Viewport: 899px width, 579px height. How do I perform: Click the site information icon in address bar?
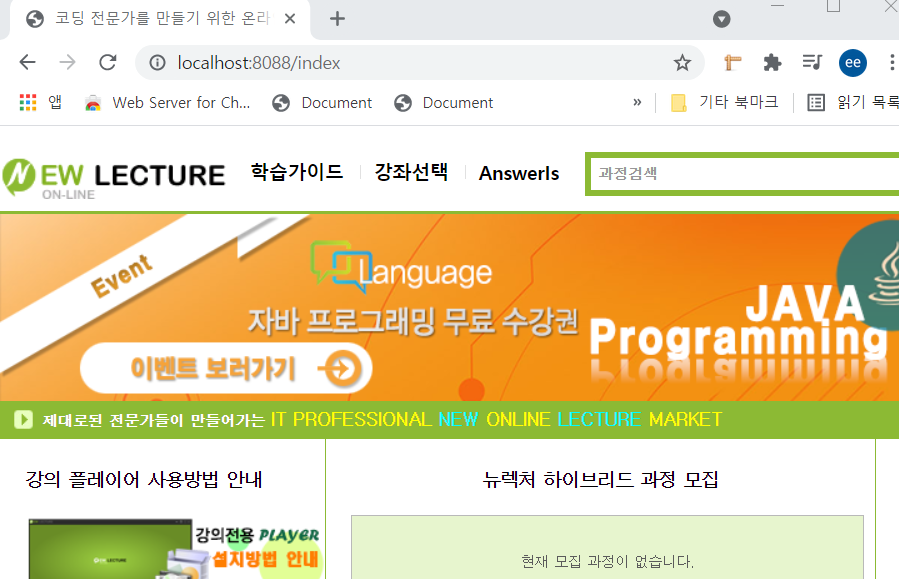tap(158, 62)
